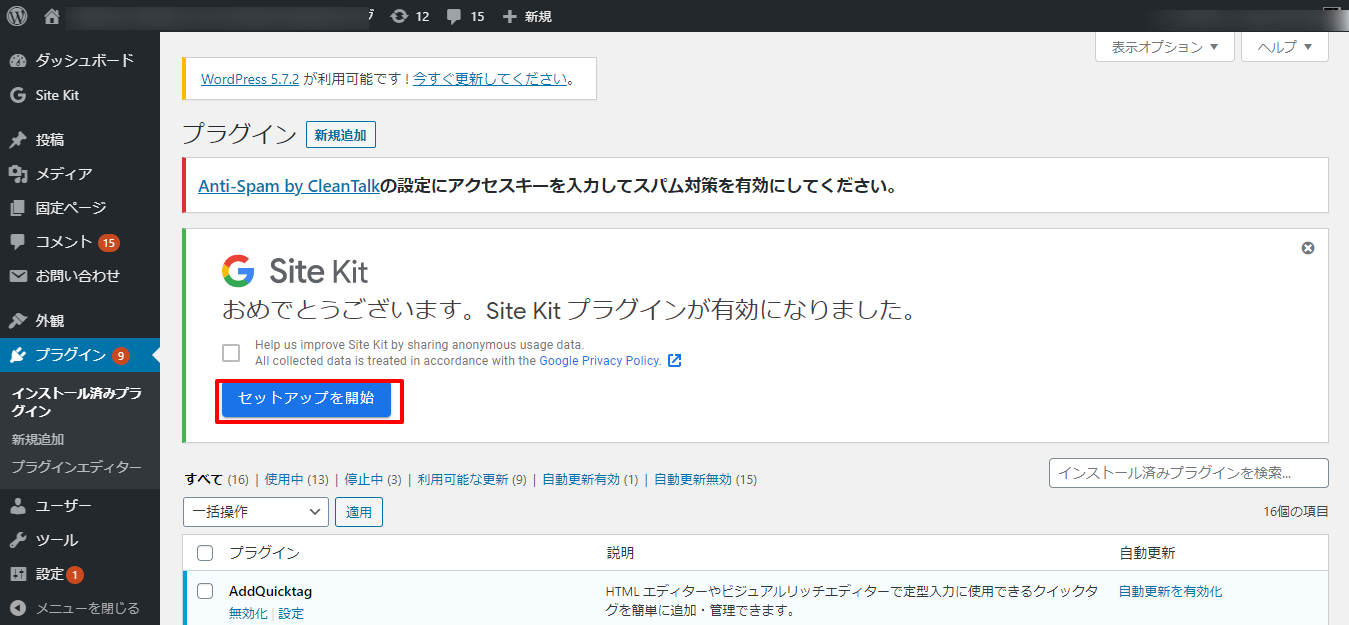
Task: Click 適用 apply button
Action: pos(359,512)
